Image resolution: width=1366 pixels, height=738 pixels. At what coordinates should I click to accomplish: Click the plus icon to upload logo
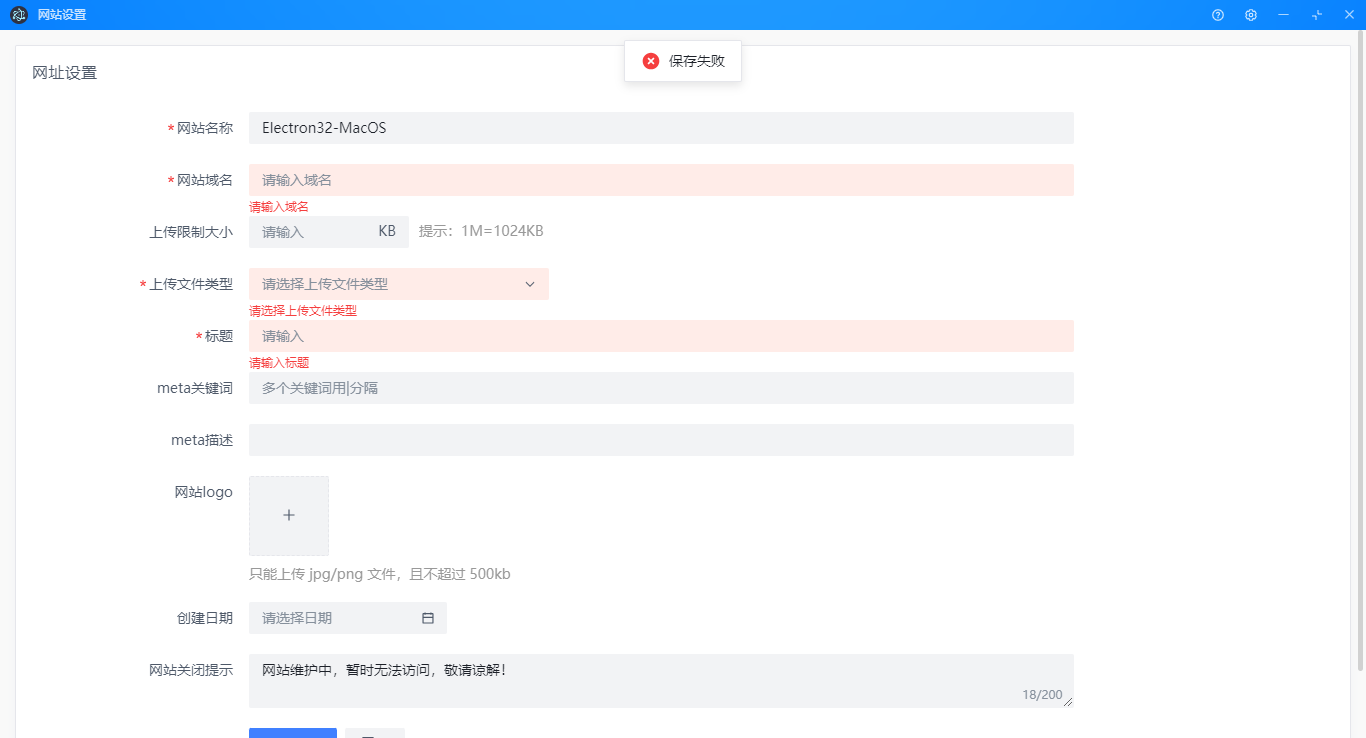coord(289,515)
